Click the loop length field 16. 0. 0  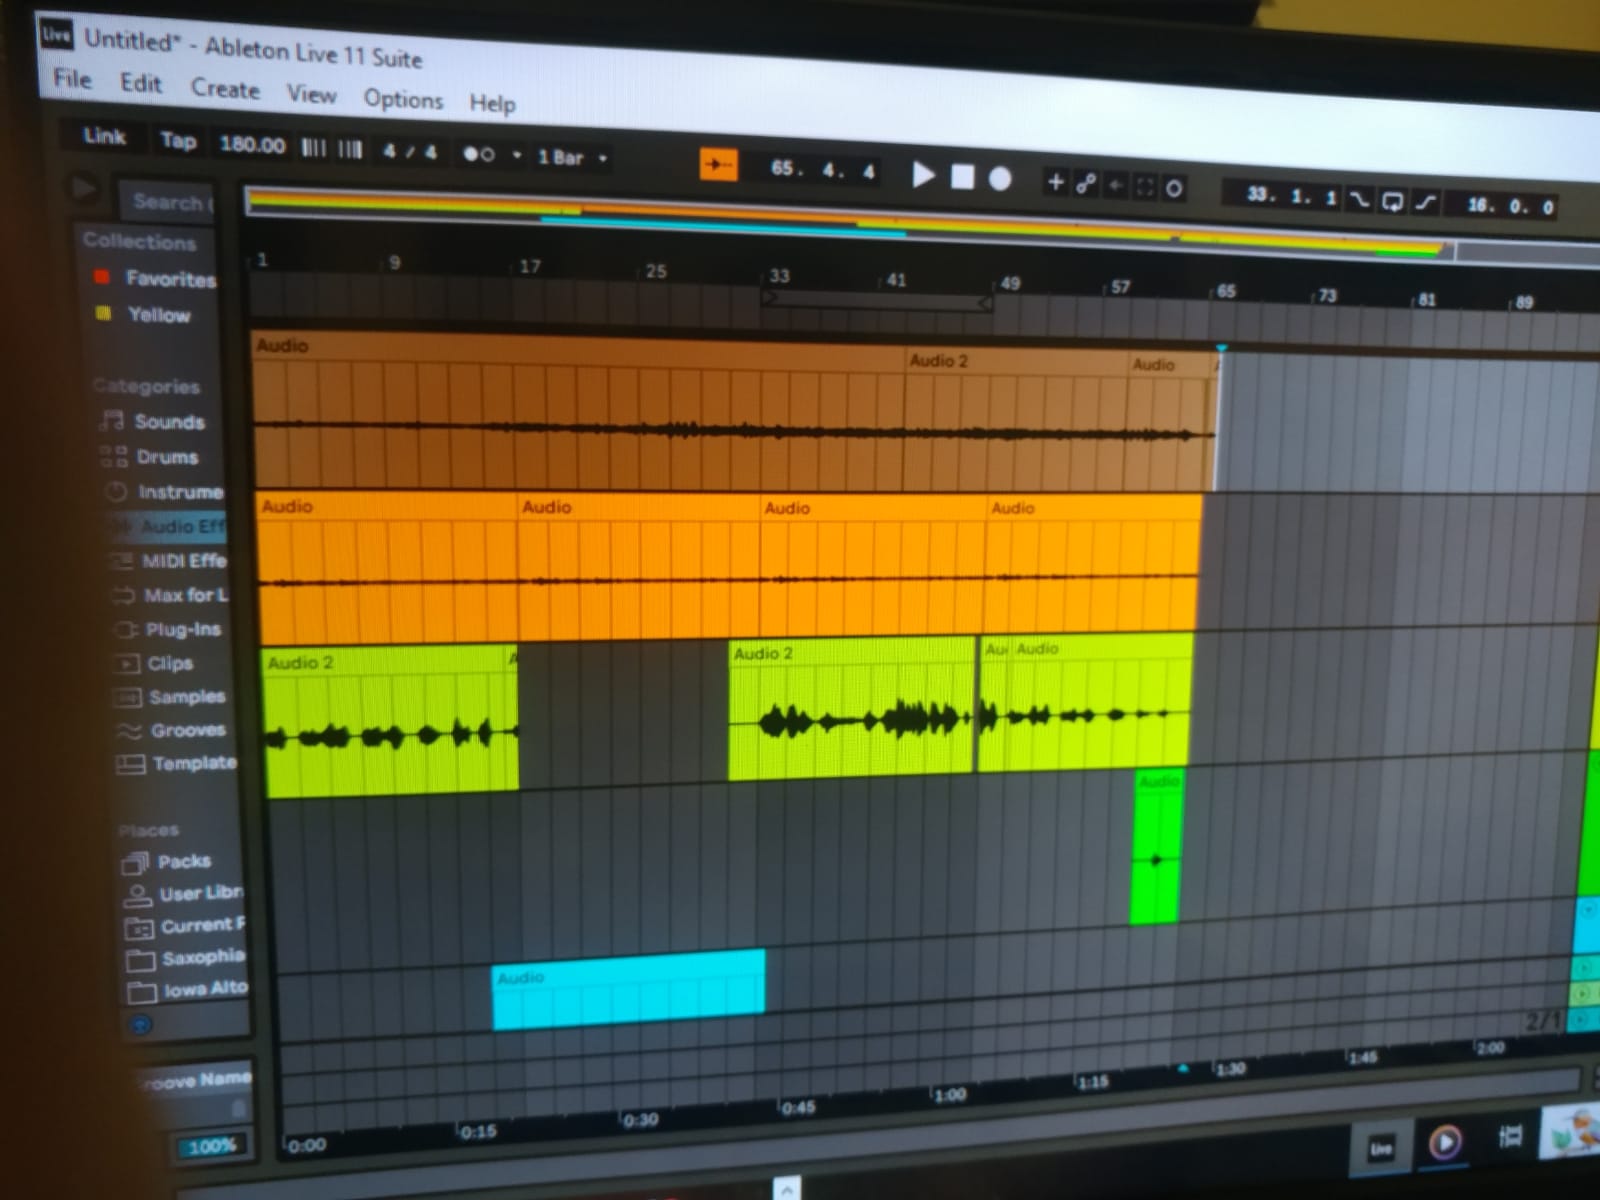[x=1510, y=207]
